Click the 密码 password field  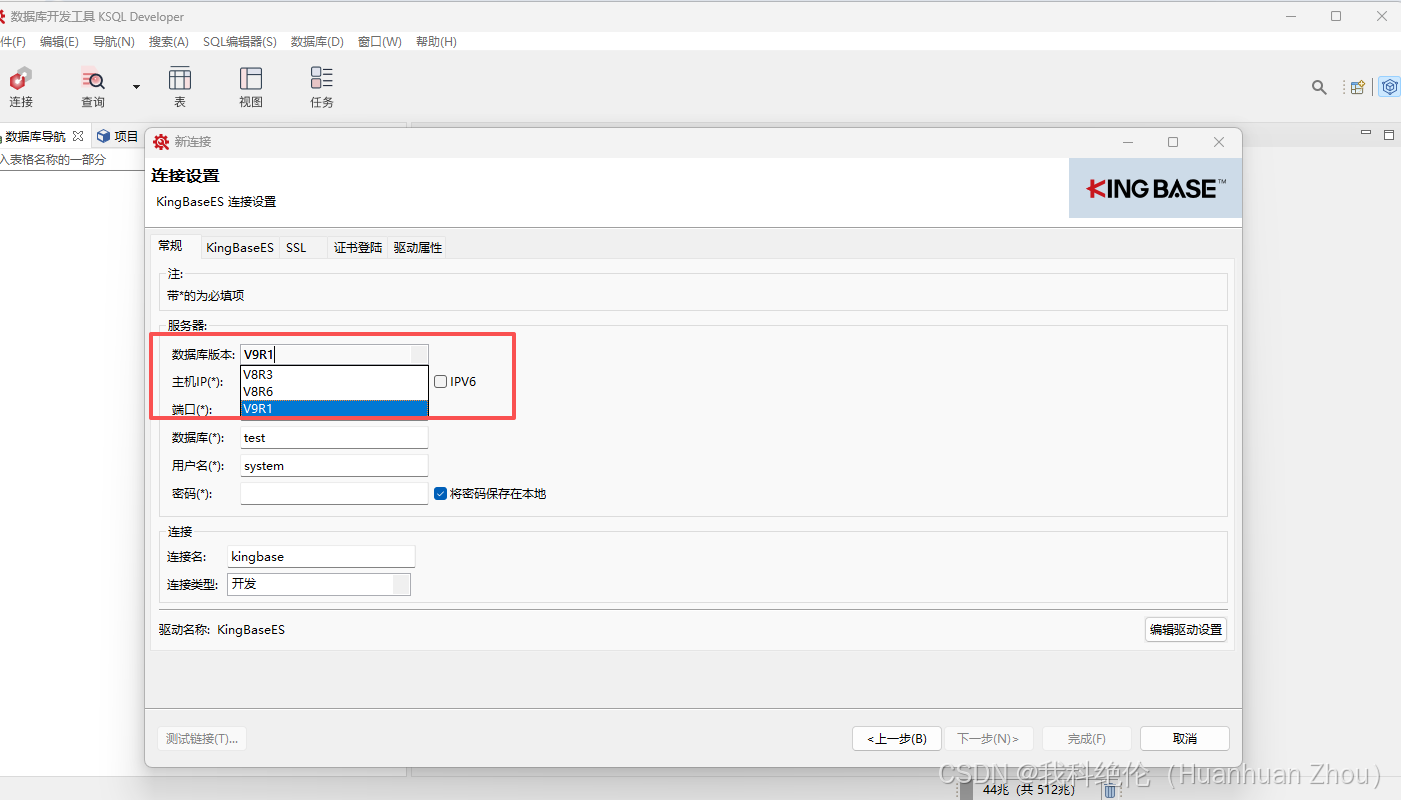click(334, 494)
